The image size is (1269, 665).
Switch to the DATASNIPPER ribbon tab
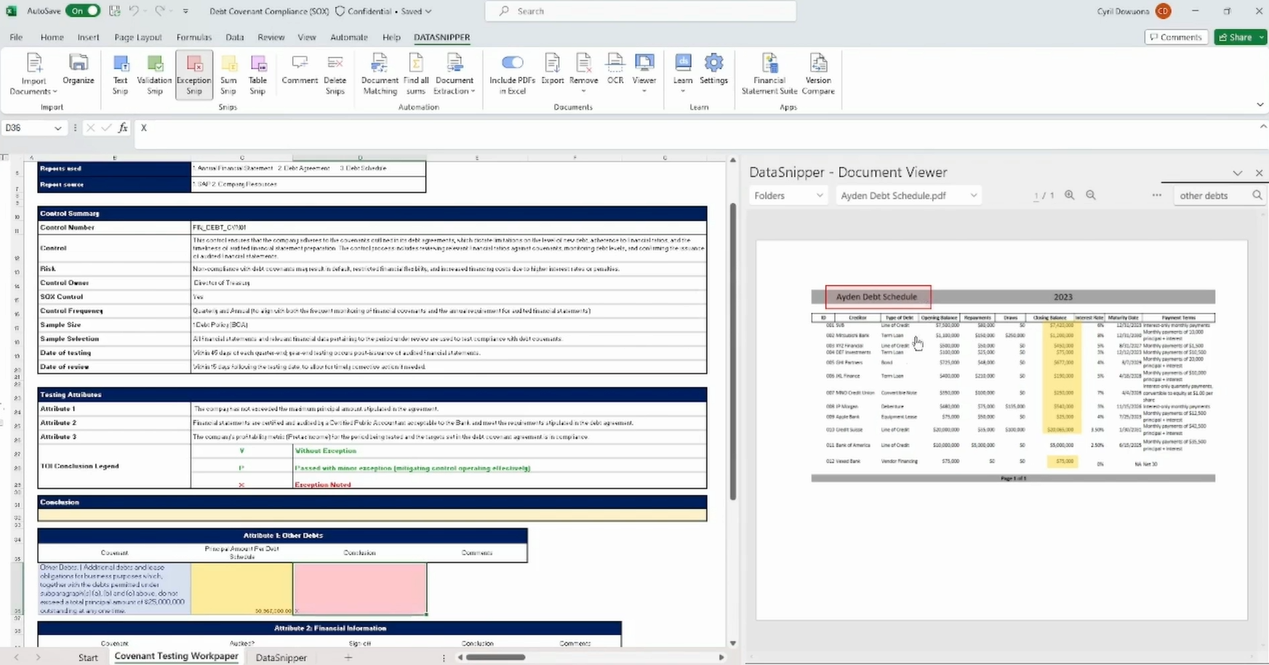(442, 37)
